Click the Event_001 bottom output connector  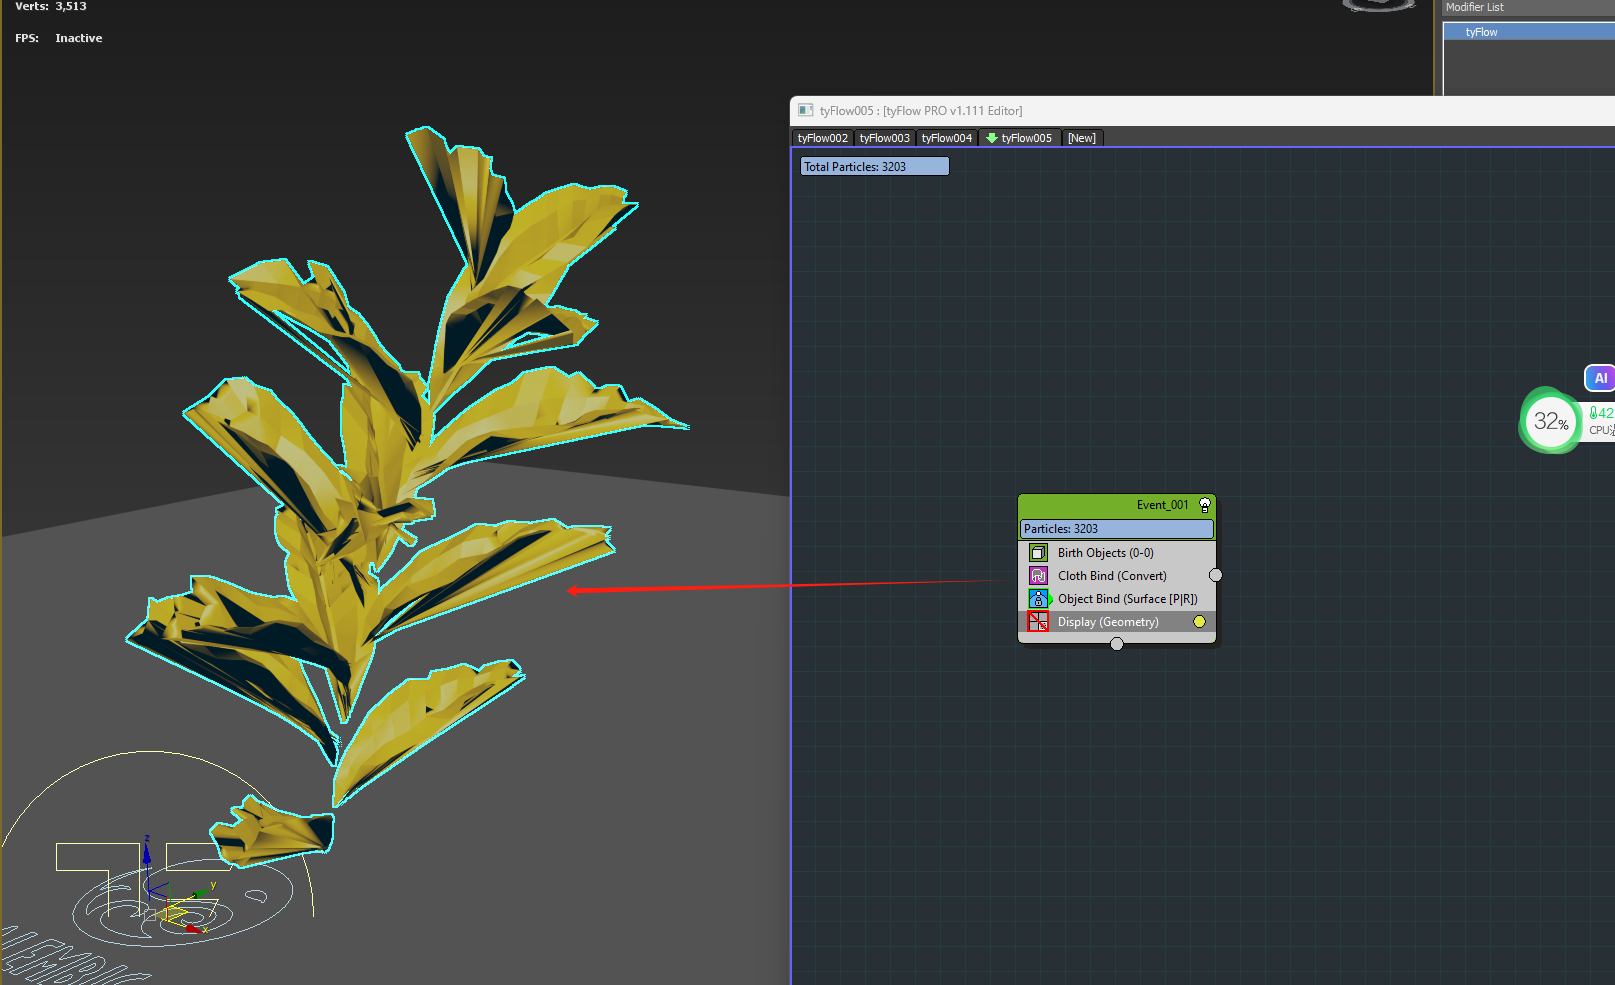point(1117,644)
